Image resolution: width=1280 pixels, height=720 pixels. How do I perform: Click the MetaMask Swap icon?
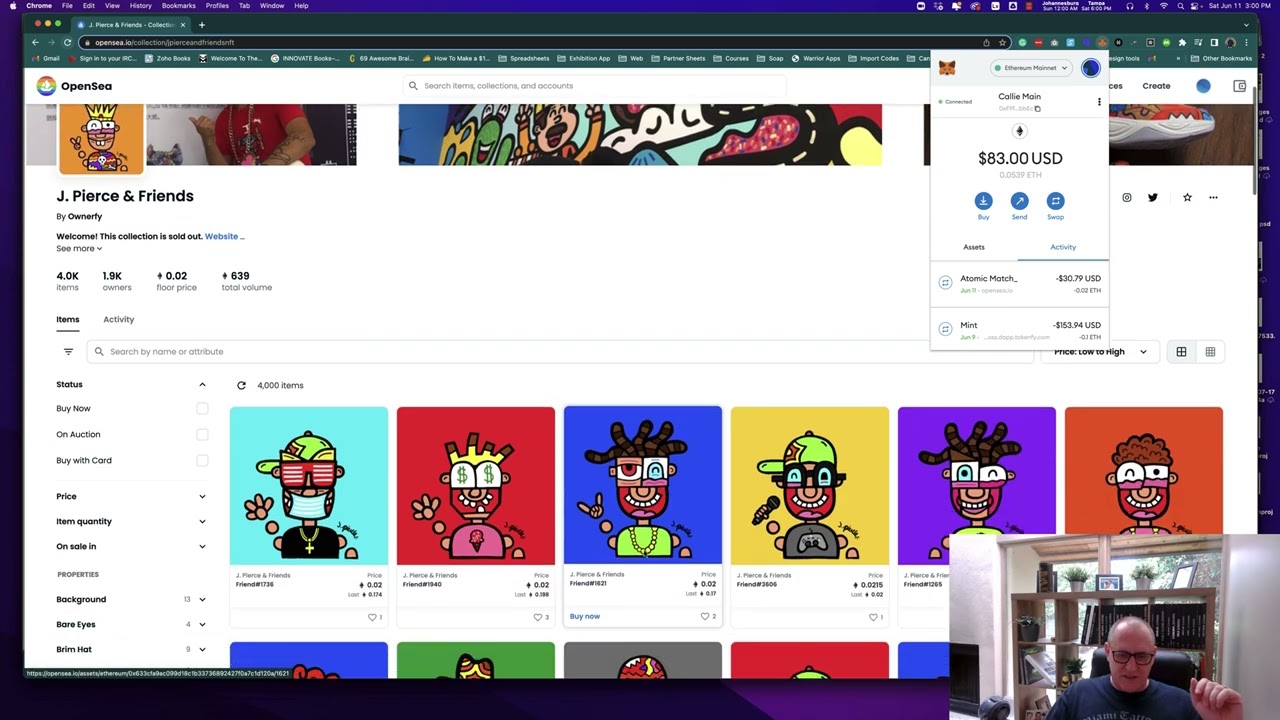click(x=1055, y=201)
